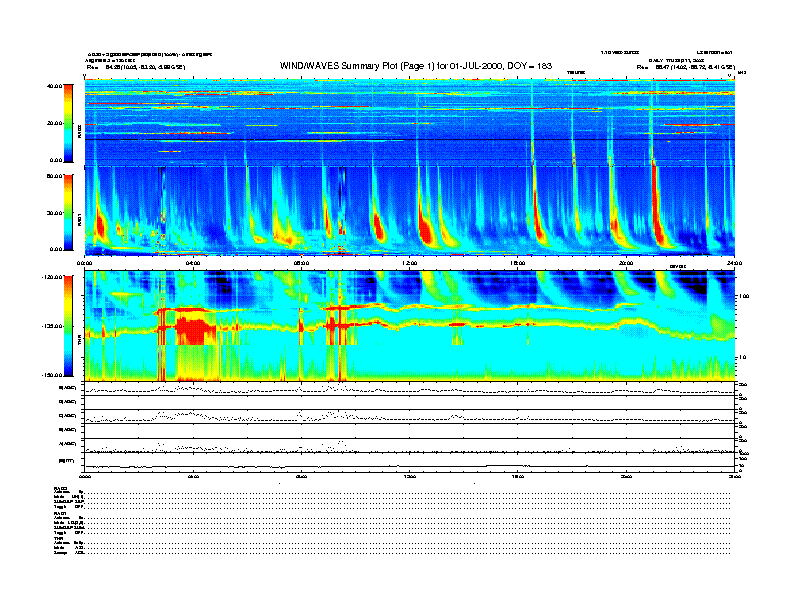Click the 40.00 color scale value

click(x=54, y=86)
